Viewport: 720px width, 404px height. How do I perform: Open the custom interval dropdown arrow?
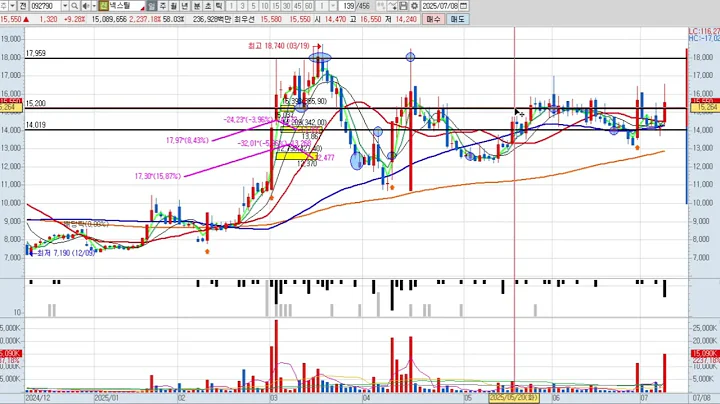tap(333, 6)
